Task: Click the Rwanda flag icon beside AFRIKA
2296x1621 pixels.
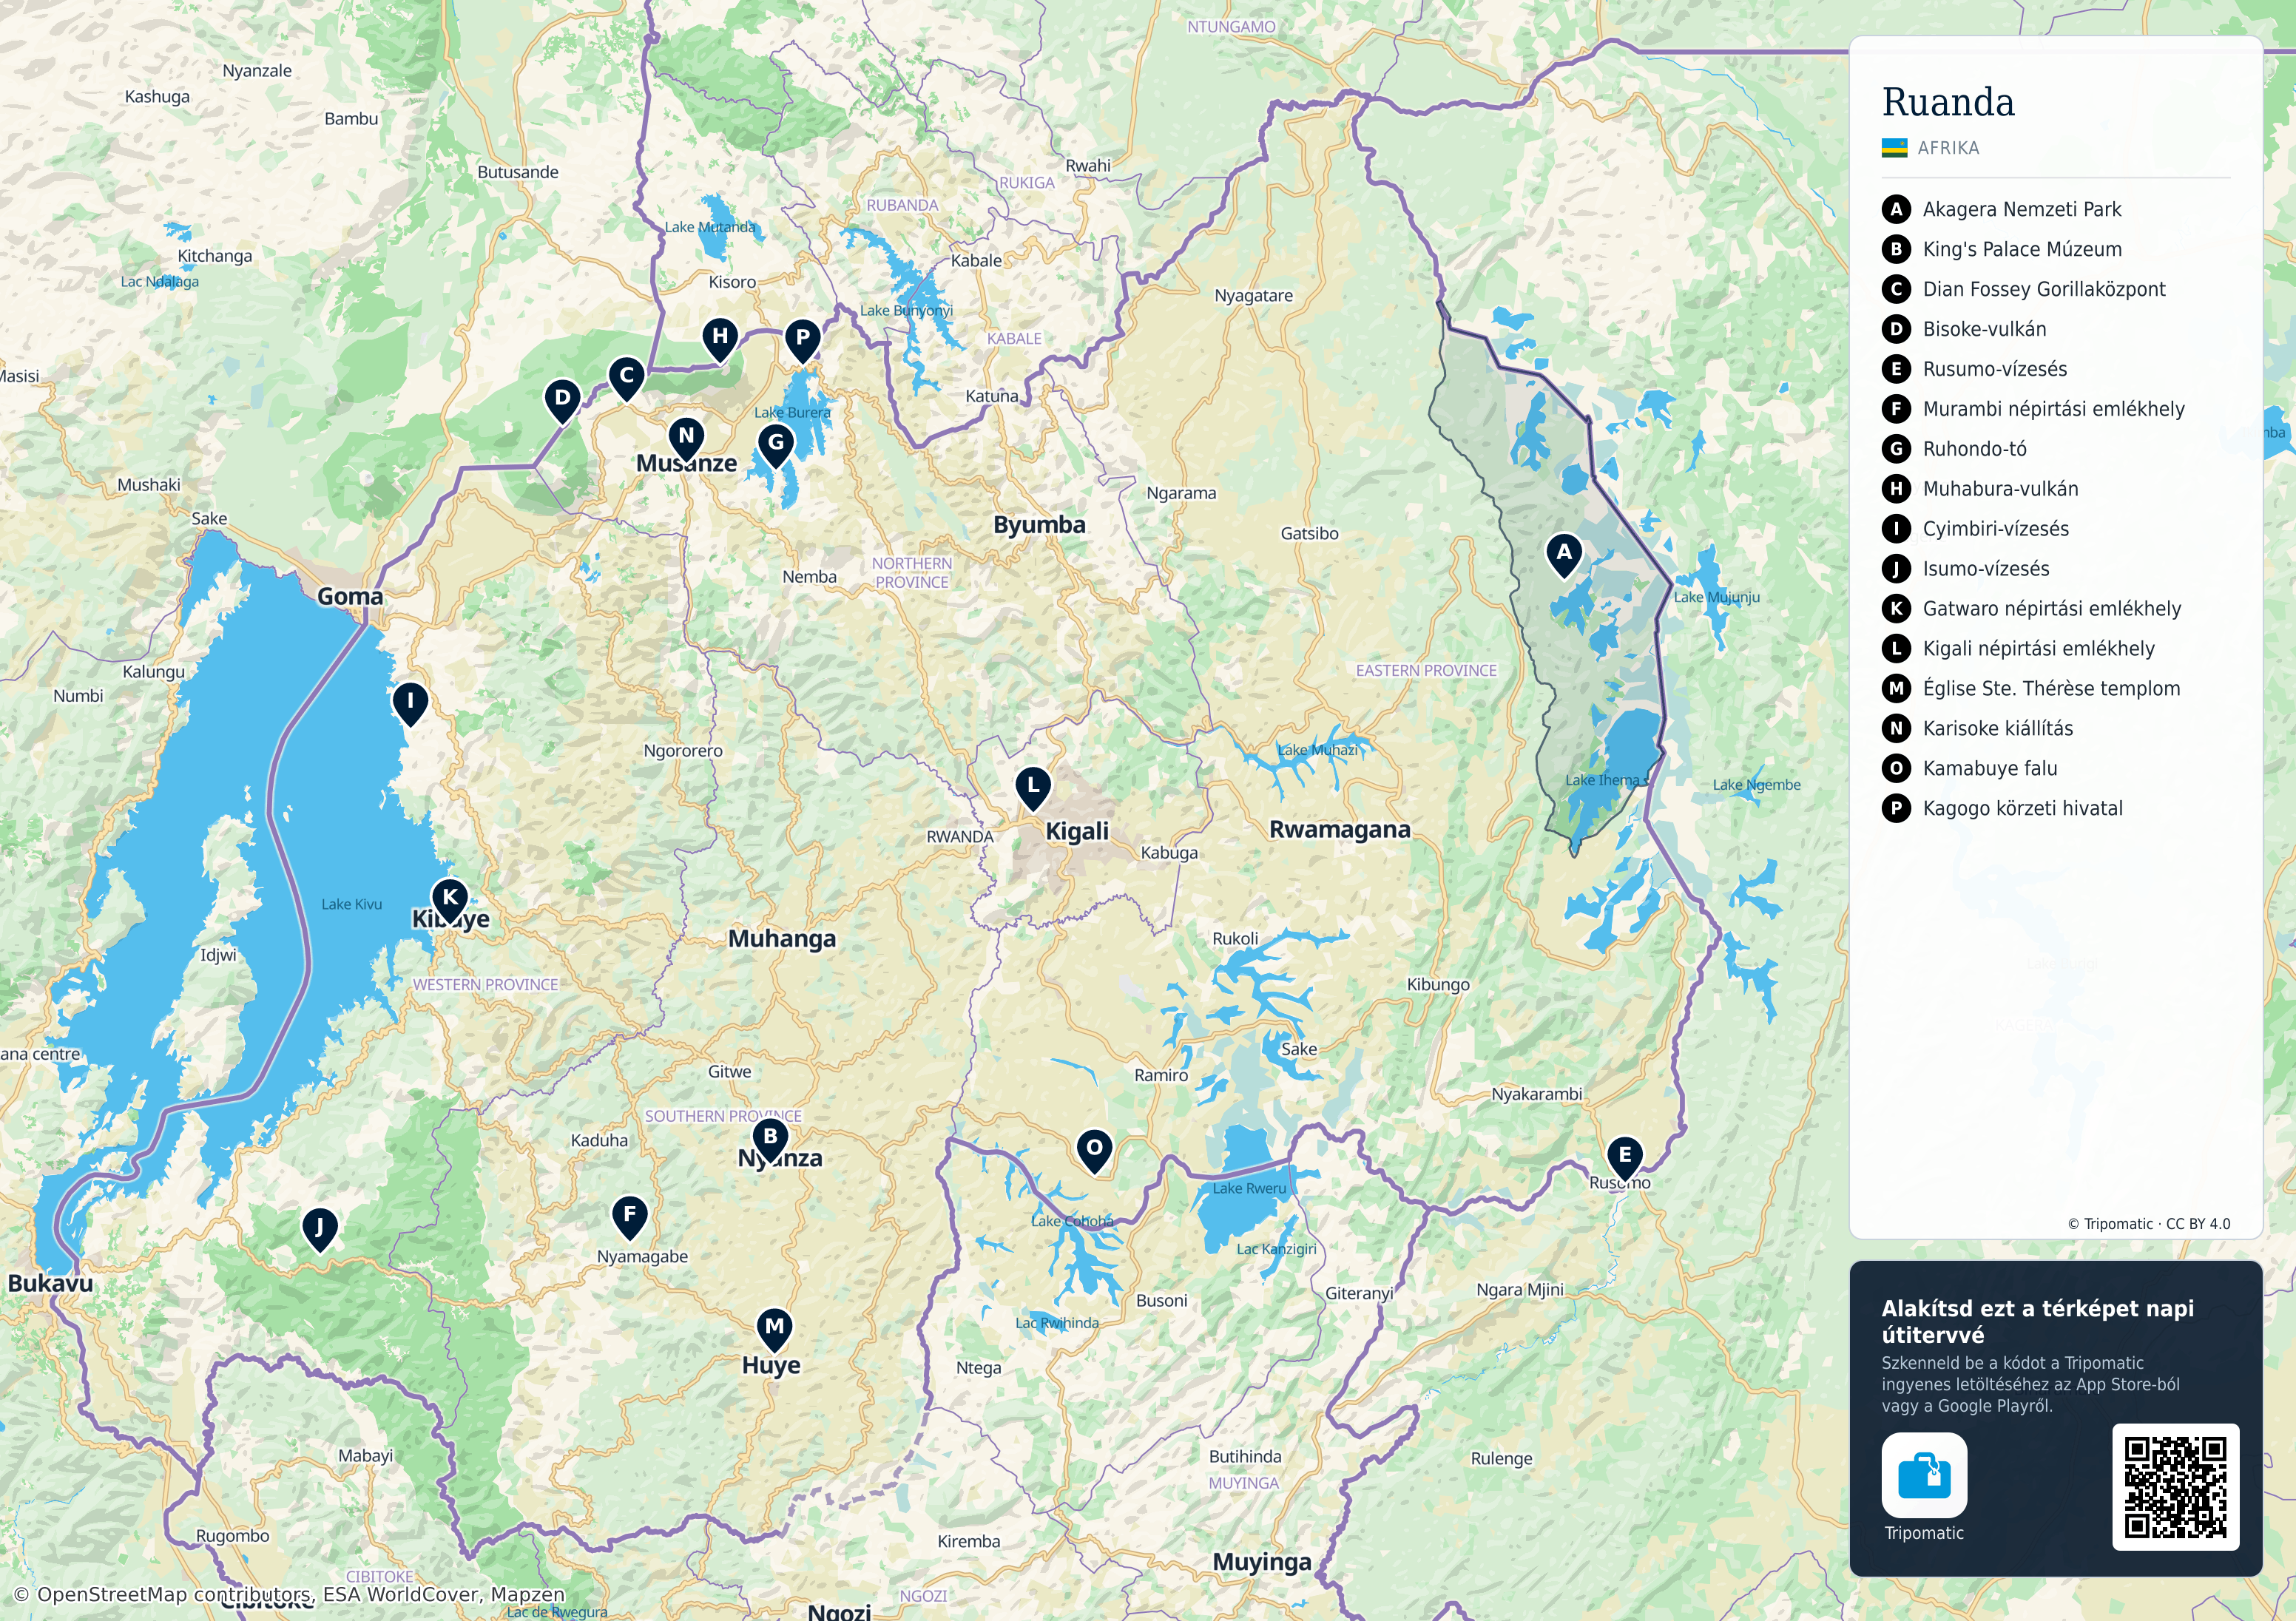Action: click(1894, 148)
